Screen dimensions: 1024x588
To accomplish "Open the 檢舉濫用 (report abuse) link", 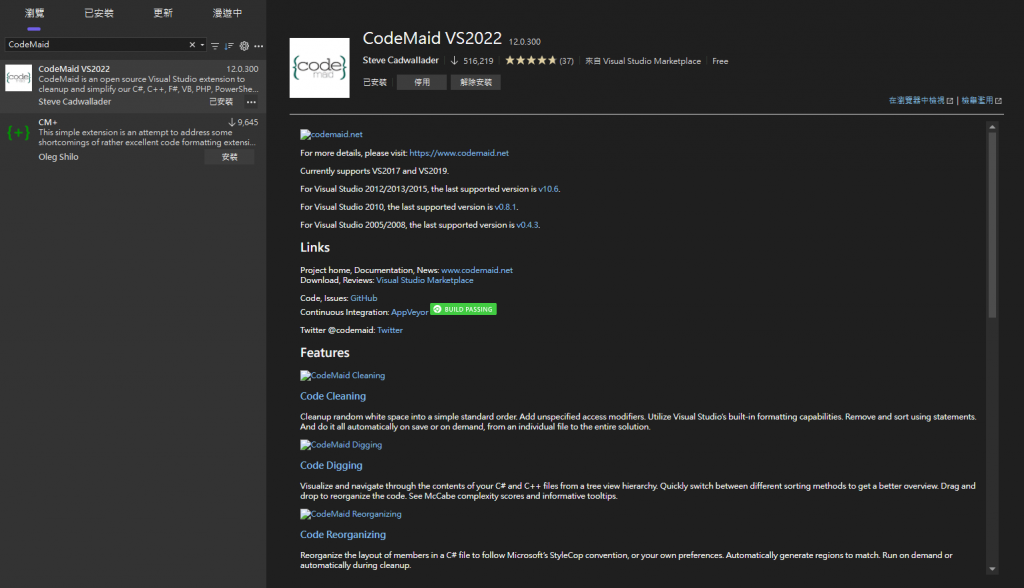I will click(982, 101).
